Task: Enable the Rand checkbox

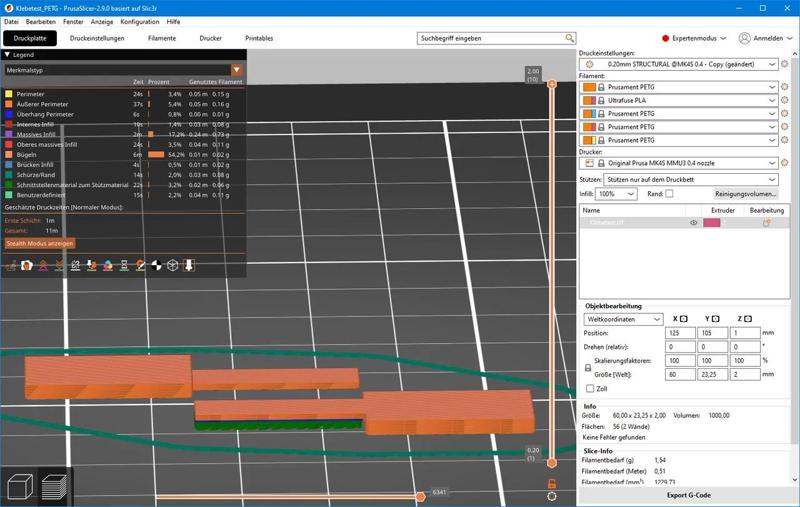Action: coord(669,194)
